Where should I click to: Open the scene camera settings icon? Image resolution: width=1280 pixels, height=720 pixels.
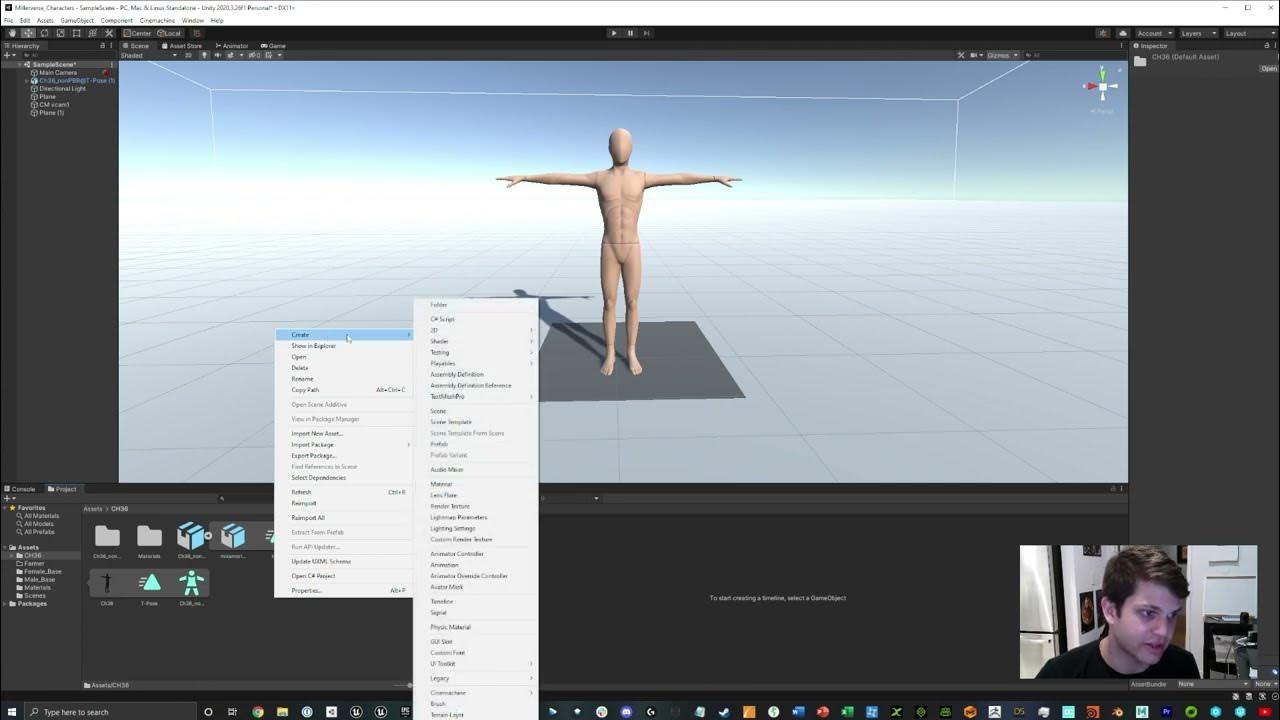click(x=976, y=55)
